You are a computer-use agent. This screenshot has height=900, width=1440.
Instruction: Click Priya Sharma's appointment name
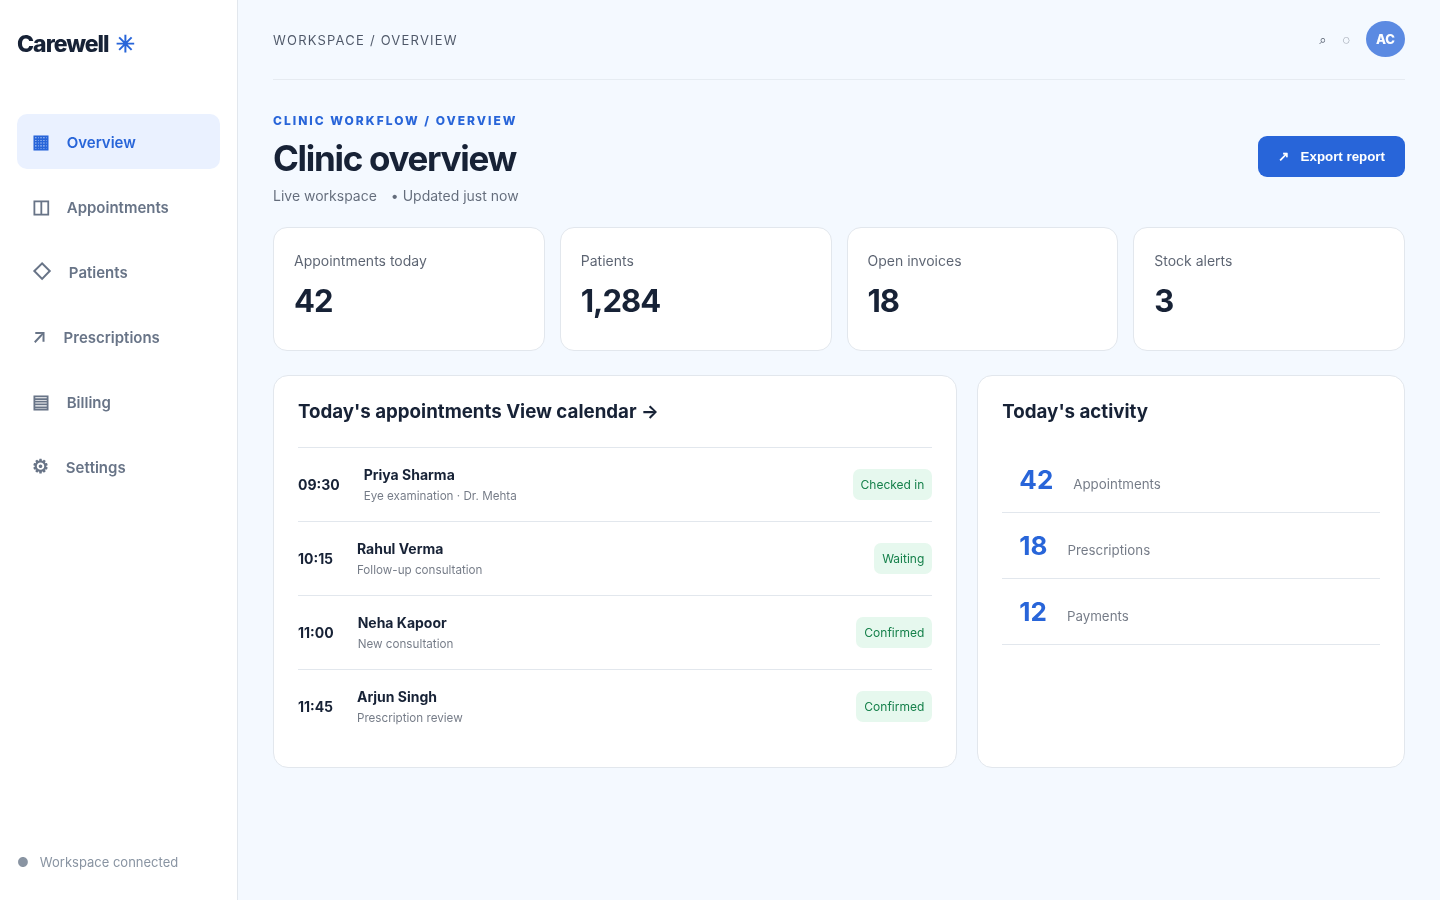click(409, 475)
